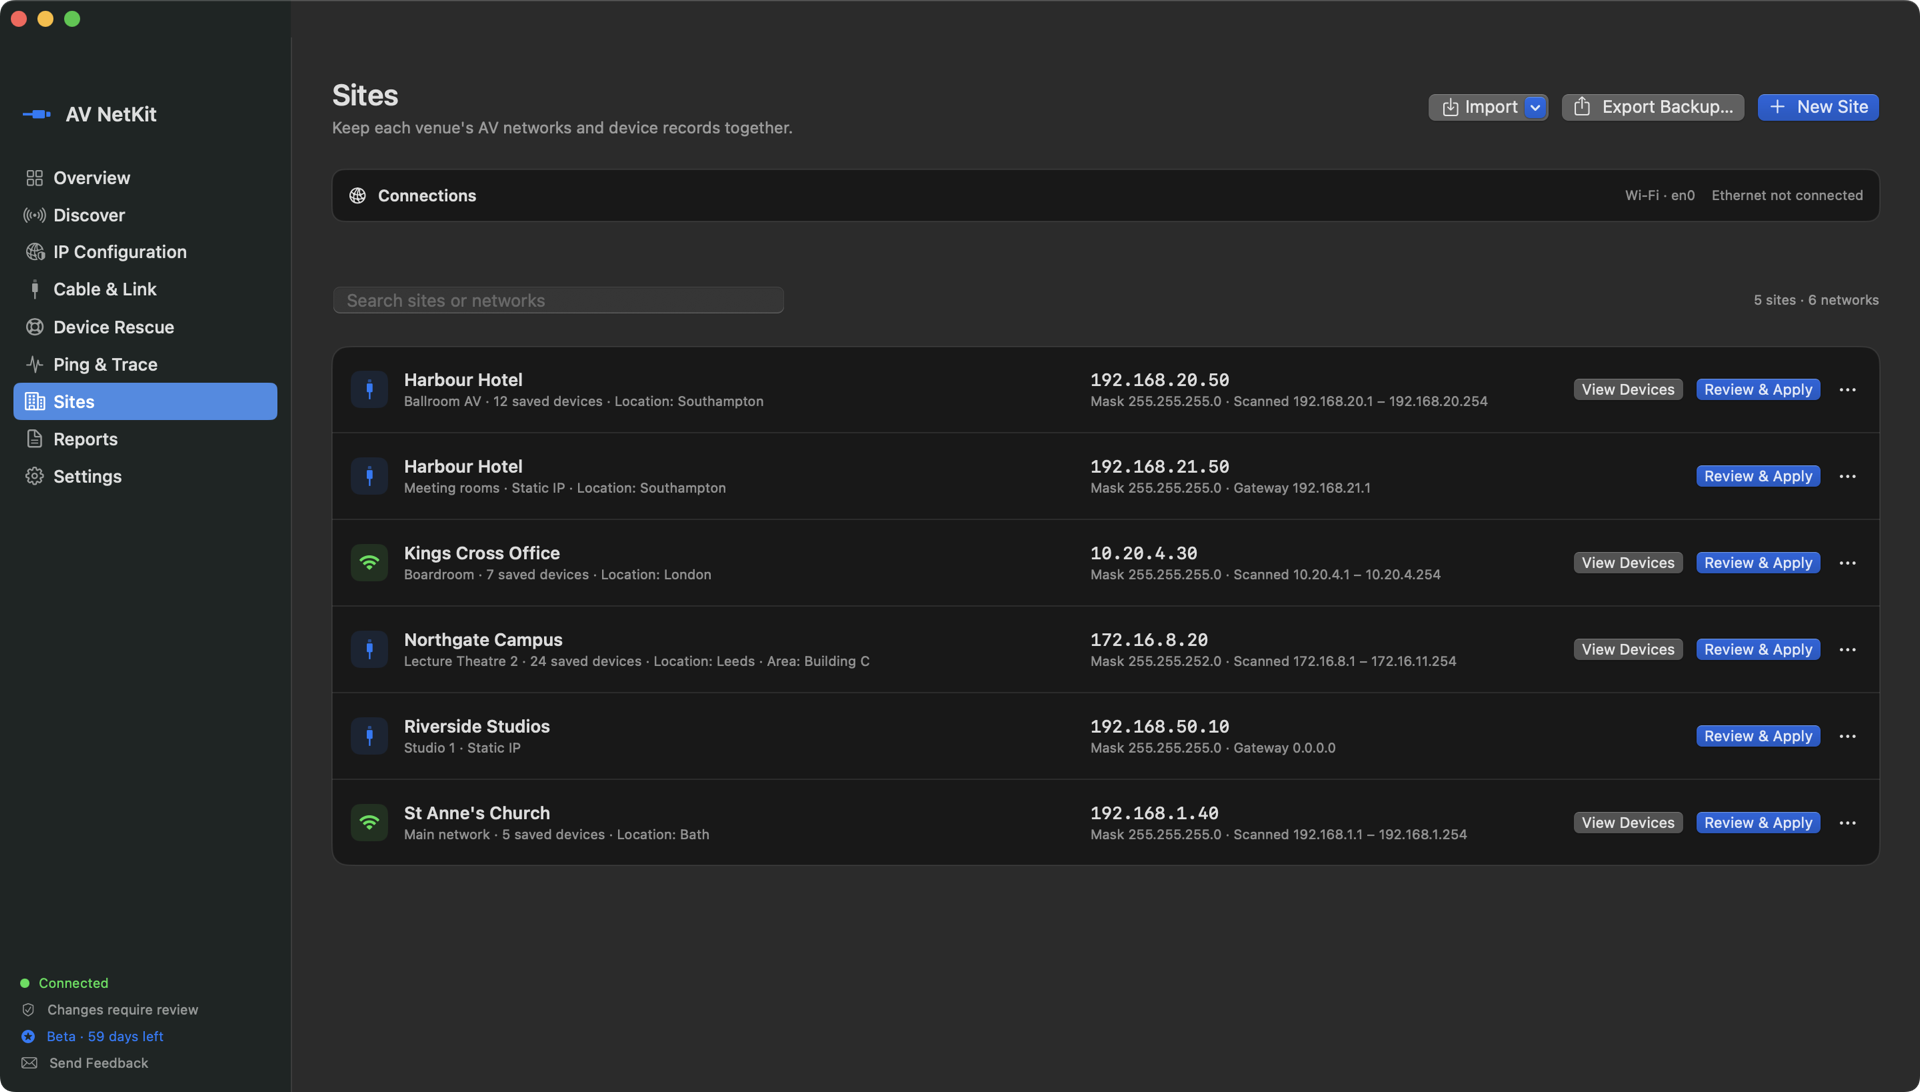View Devices for St Anne's Church
This screenshot has height=1092, width=1920.
click(x=1627, y=822)
